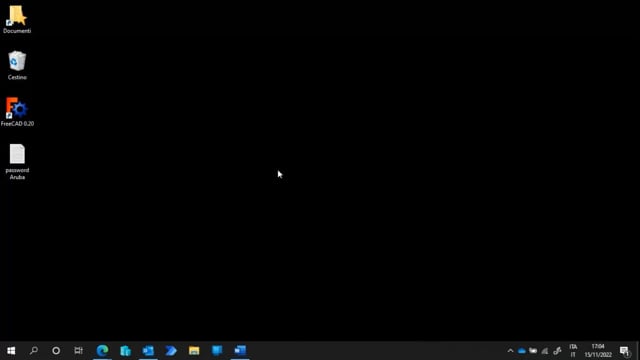Select the FreeCAD 0.20 desktop shortcut
The height and width of the screenshot is (360, 640).
[x=17, y=112]
